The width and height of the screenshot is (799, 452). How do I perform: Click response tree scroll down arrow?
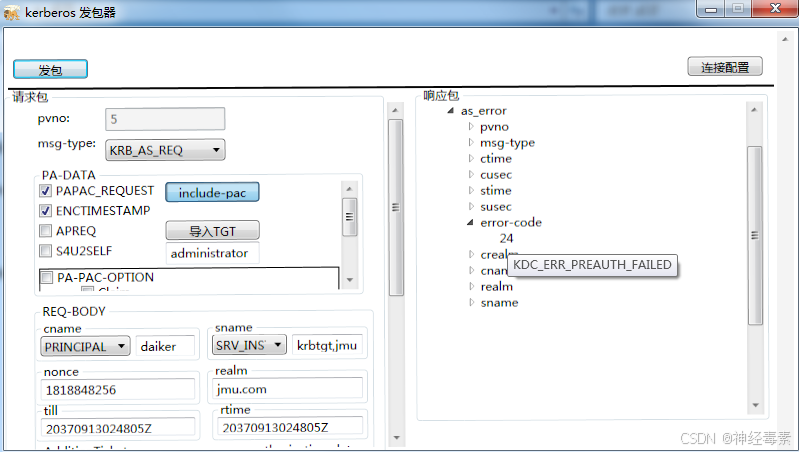coord(755,405)
